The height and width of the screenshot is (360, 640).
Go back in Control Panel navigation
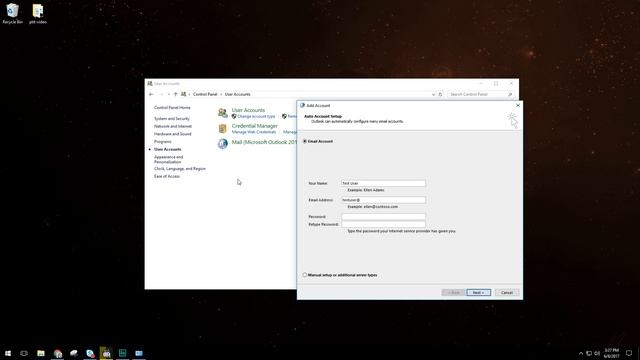coord(151,94)
